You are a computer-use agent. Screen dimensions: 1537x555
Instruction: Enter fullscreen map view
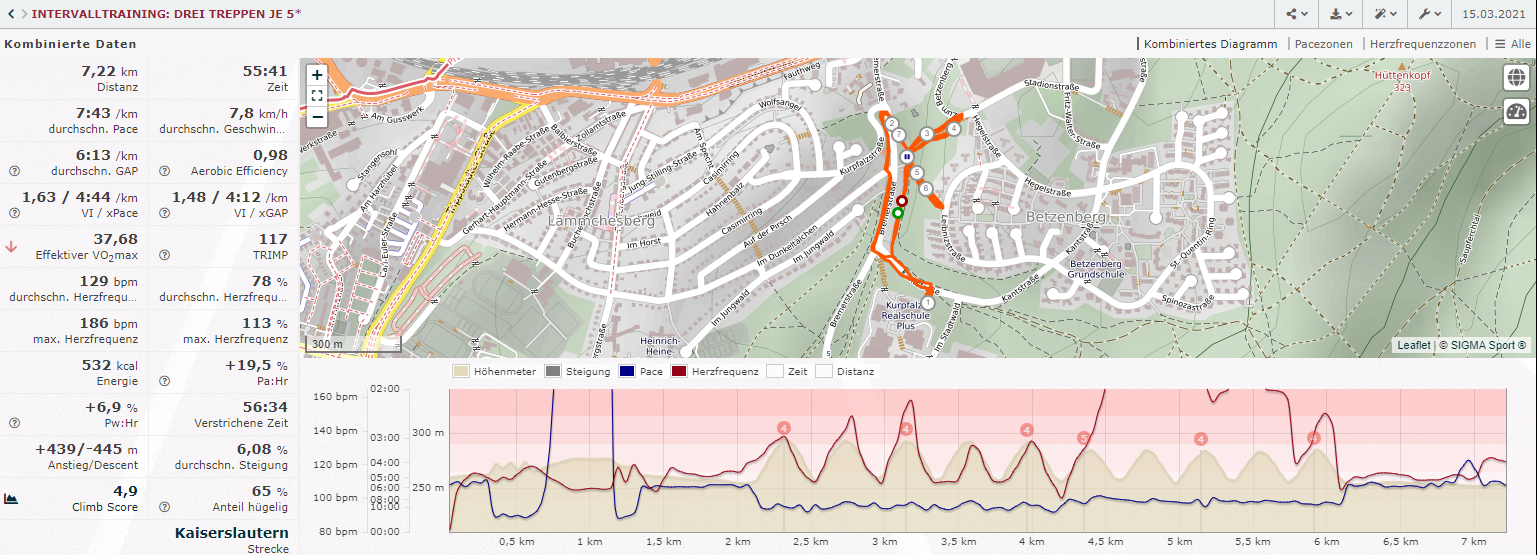click(317, 96)
